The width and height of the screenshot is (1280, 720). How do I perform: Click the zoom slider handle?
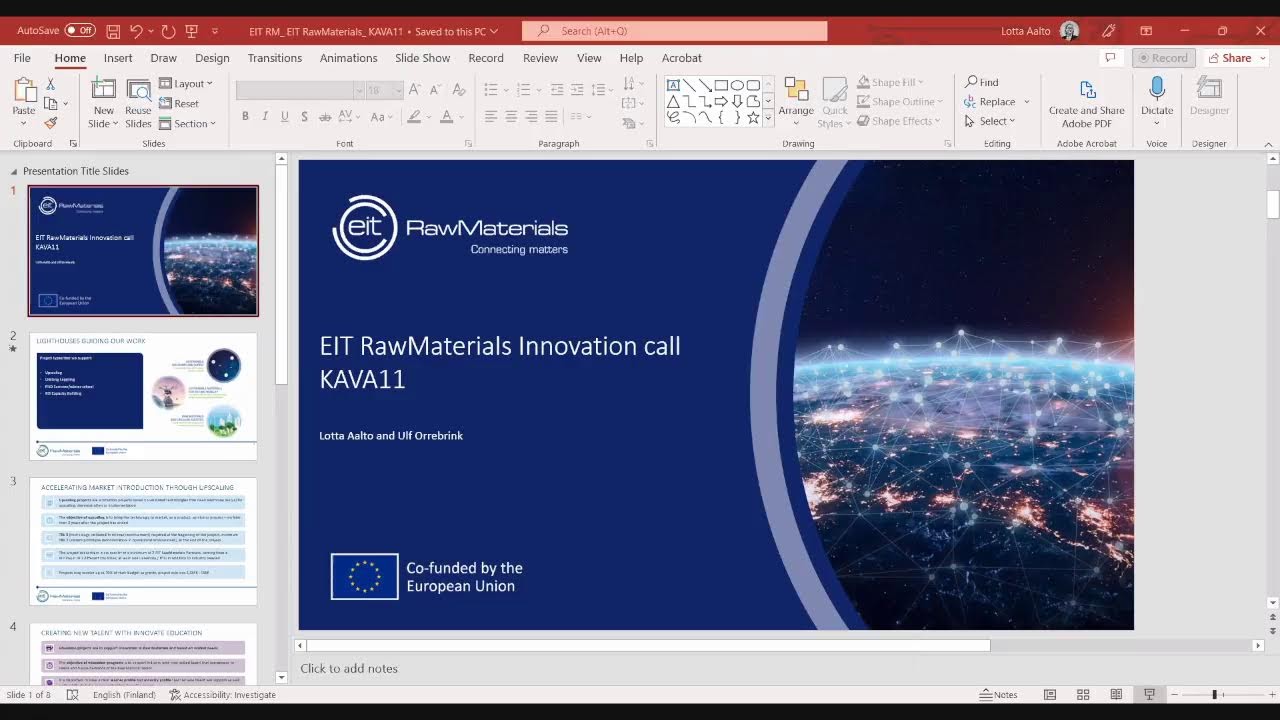[1214, 694]
